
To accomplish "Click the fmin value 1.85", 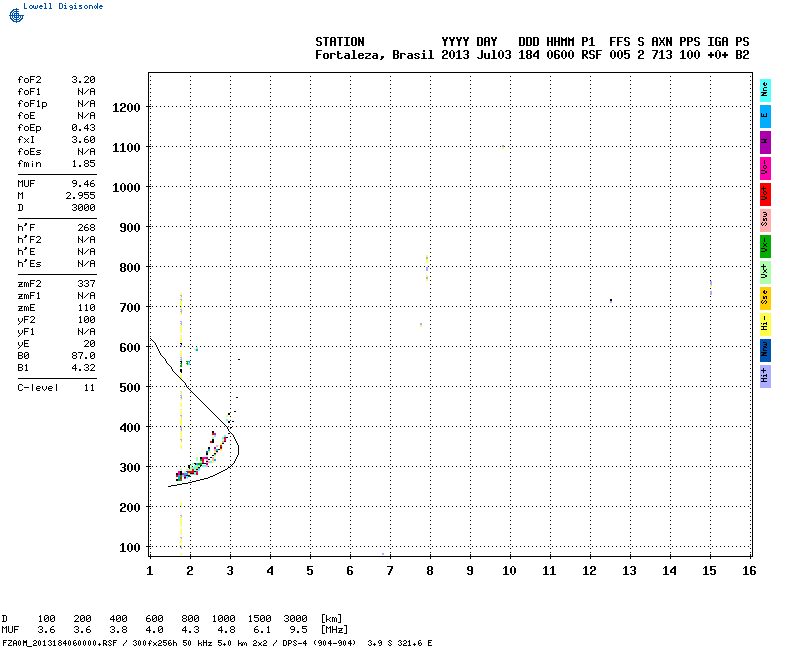I will (x=83, y=164).
